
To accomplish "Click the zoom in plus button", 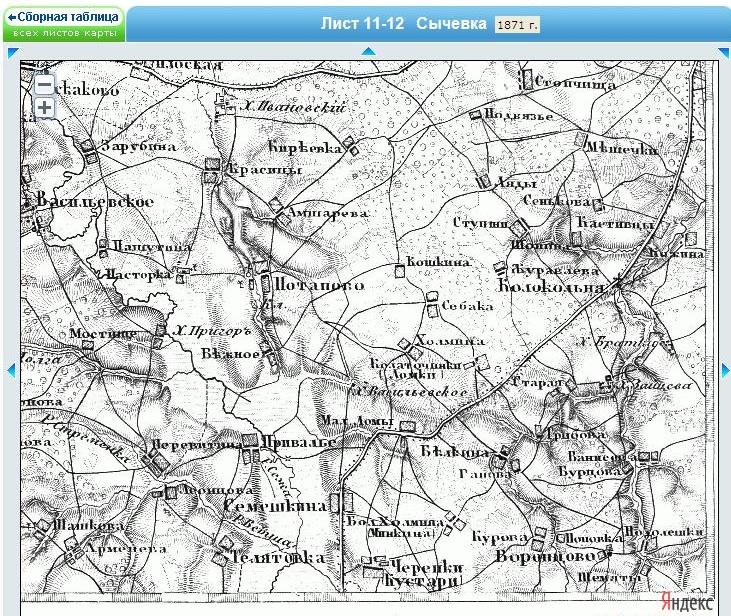I will coord(44,108).
